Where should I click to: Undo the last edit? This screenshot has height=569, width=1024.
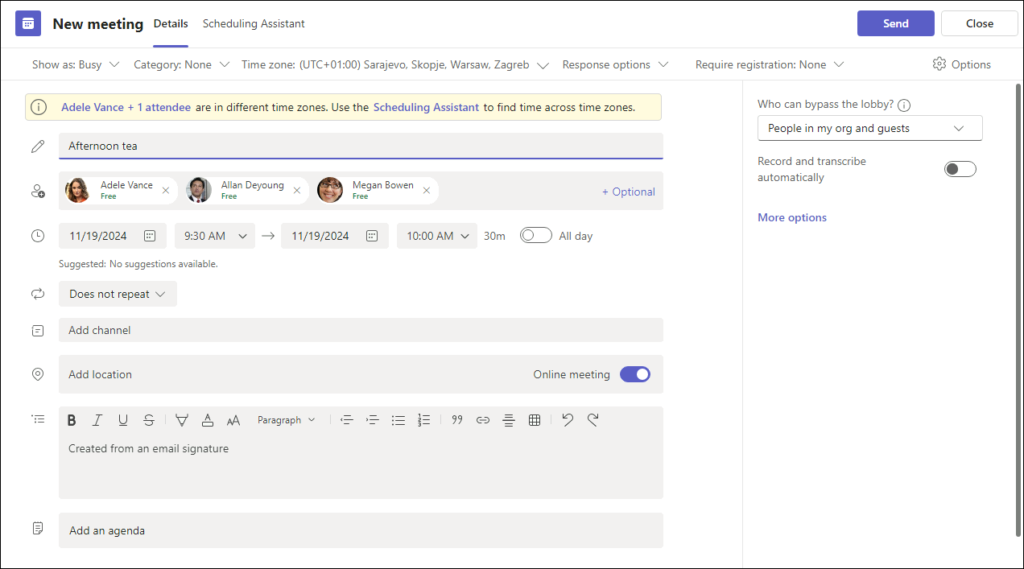(x=568, y=420)
